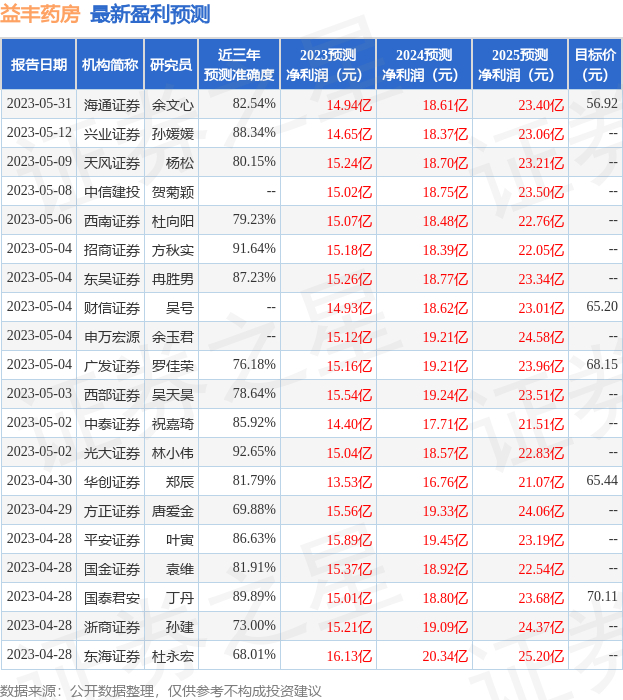Click researcher 余文心

click(173, 105)
